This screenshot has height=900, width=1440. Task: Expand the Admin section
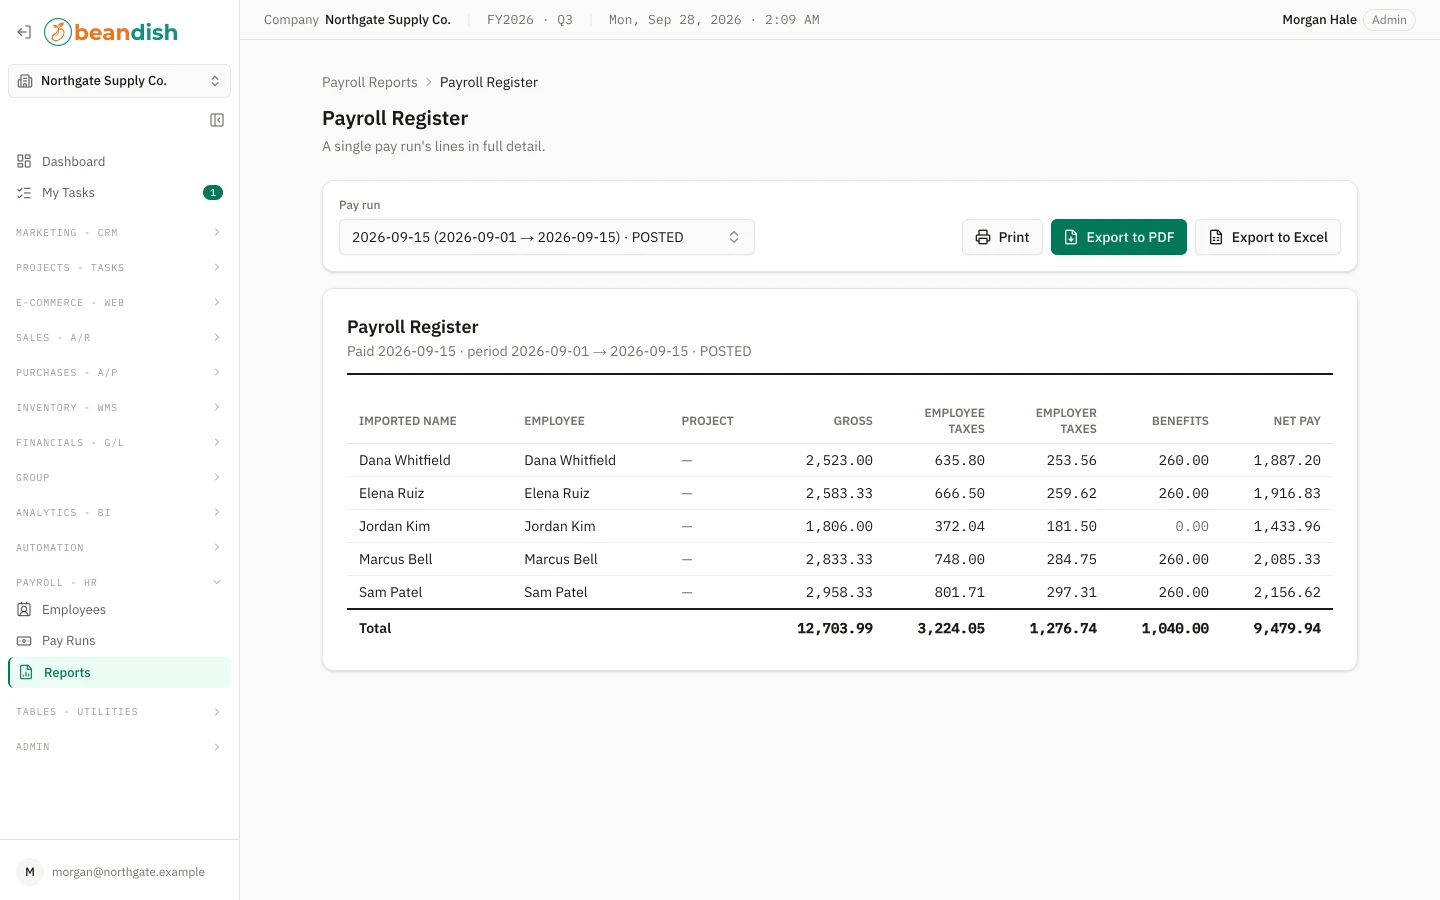(x=119, y=746)
